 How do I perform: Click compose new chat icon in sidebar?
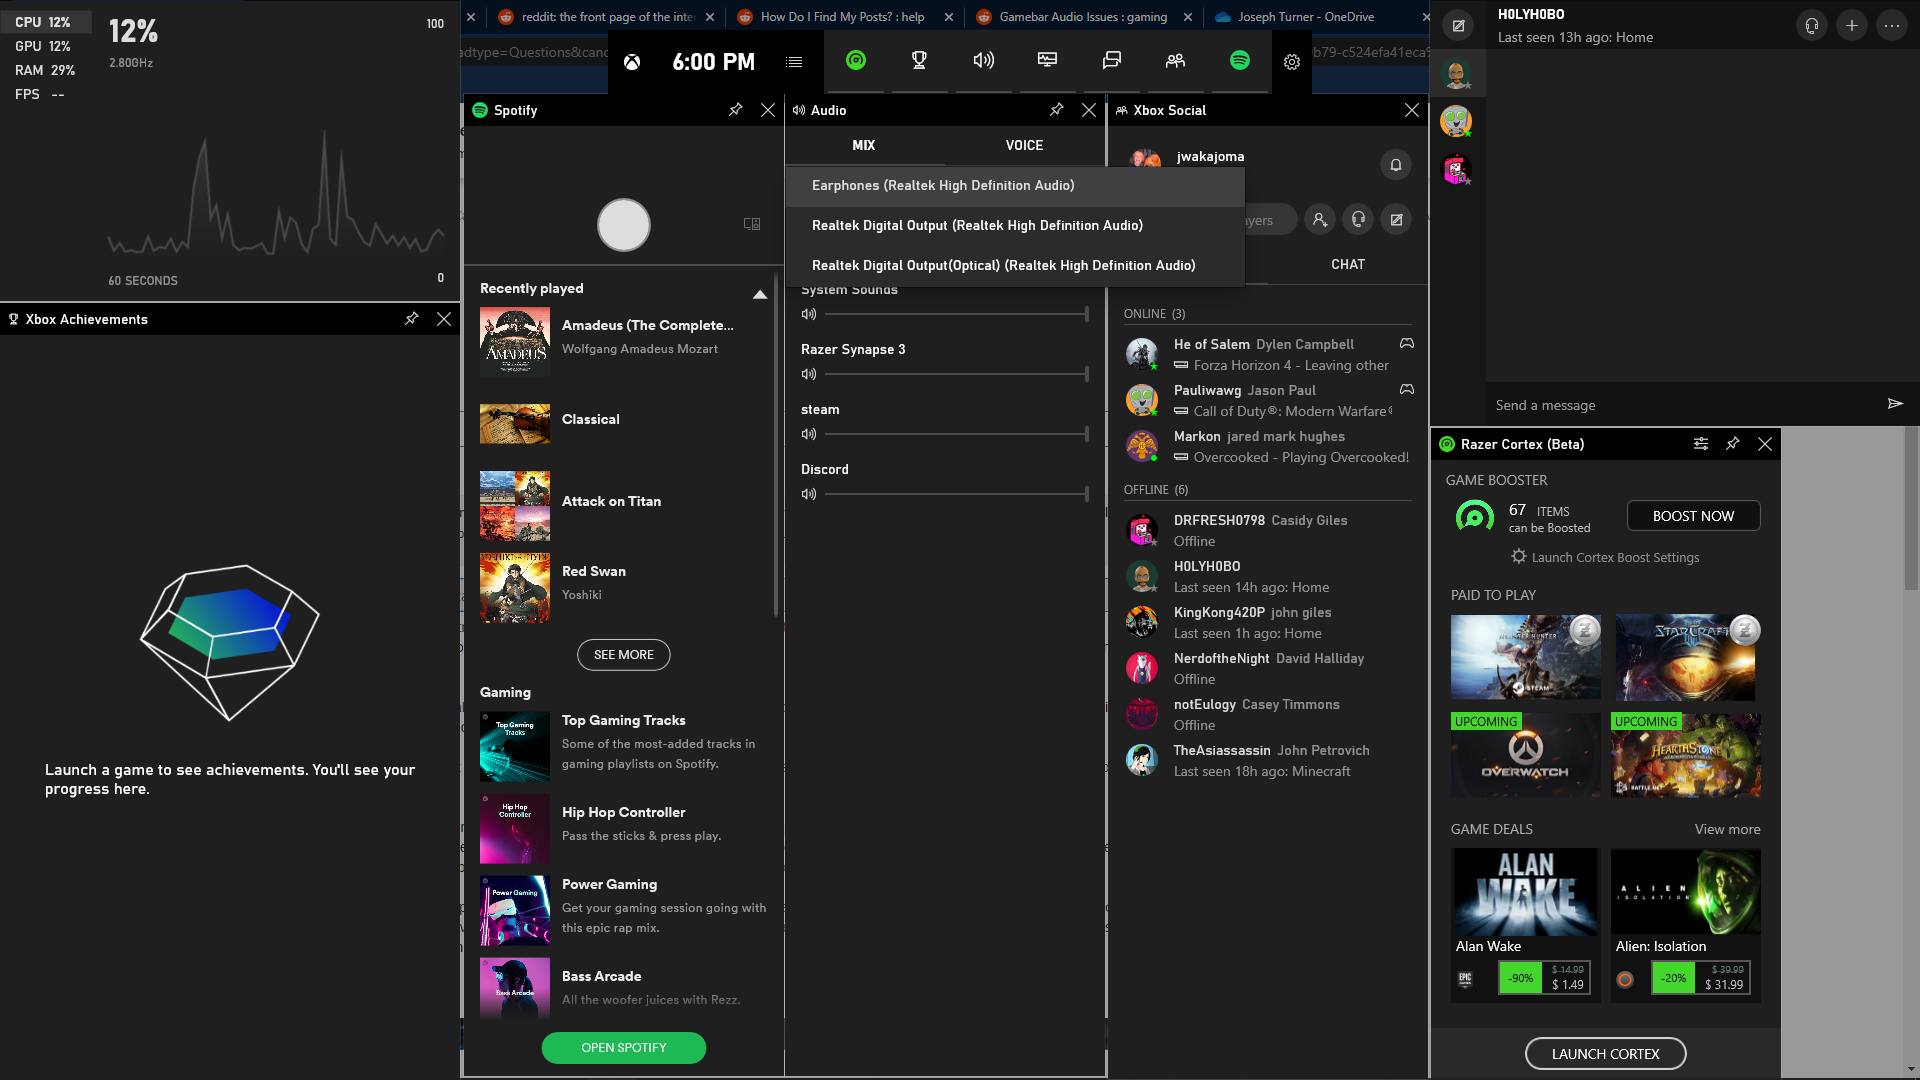point(1458,26)
